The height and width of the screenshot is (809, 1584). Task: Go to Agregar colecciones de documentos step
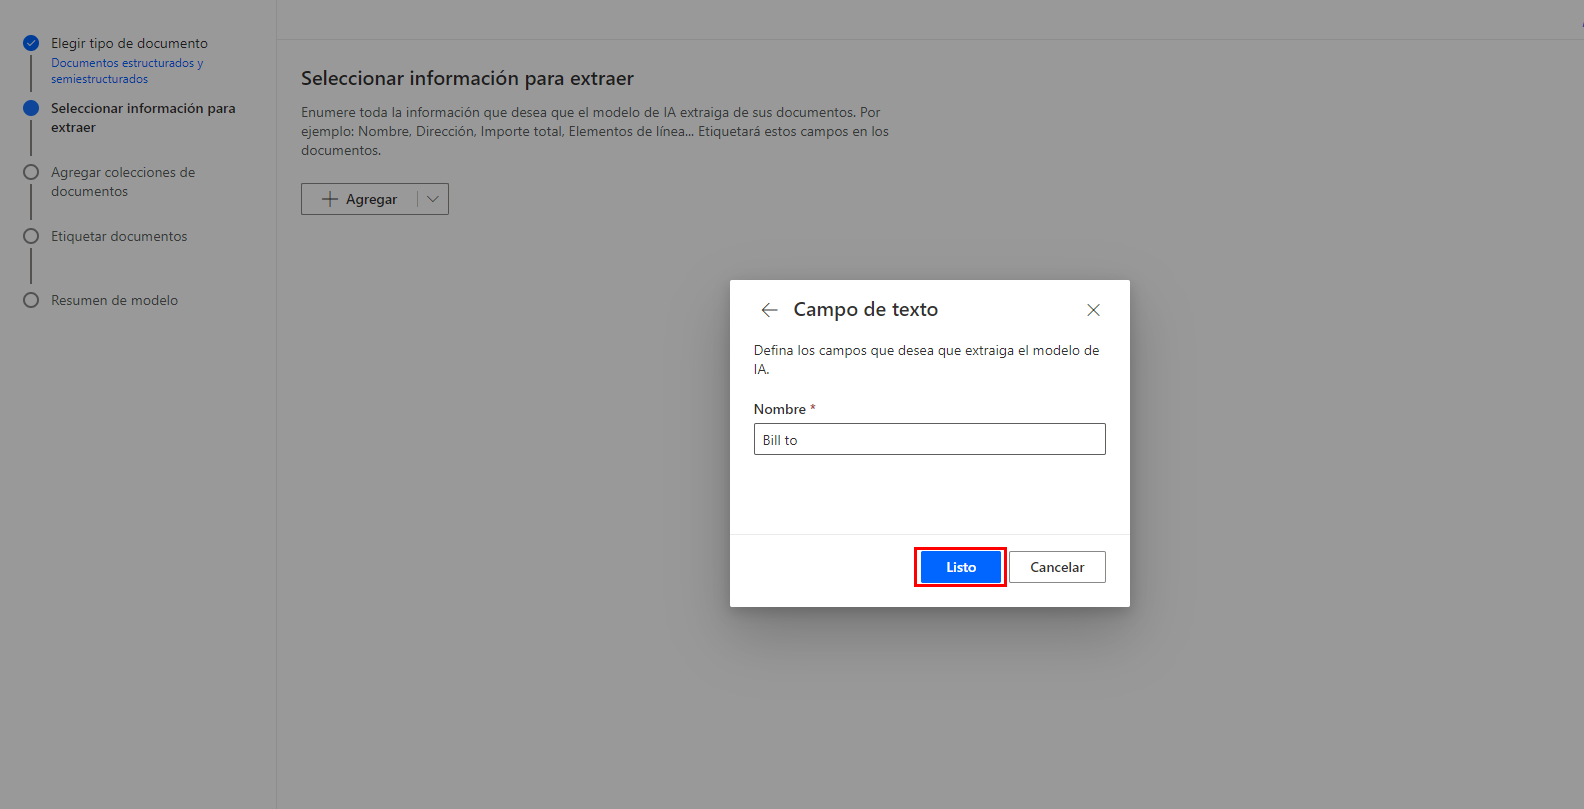123,182
